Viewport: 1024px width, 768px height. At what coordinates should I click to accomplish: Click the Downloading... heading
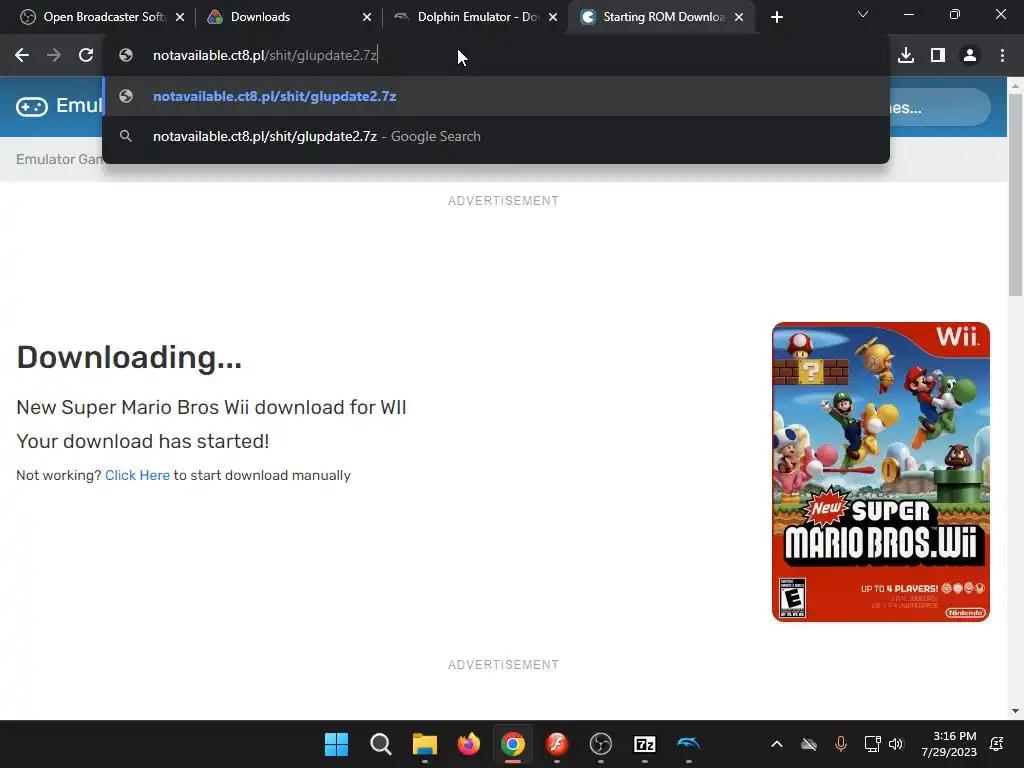pos(129,357)
